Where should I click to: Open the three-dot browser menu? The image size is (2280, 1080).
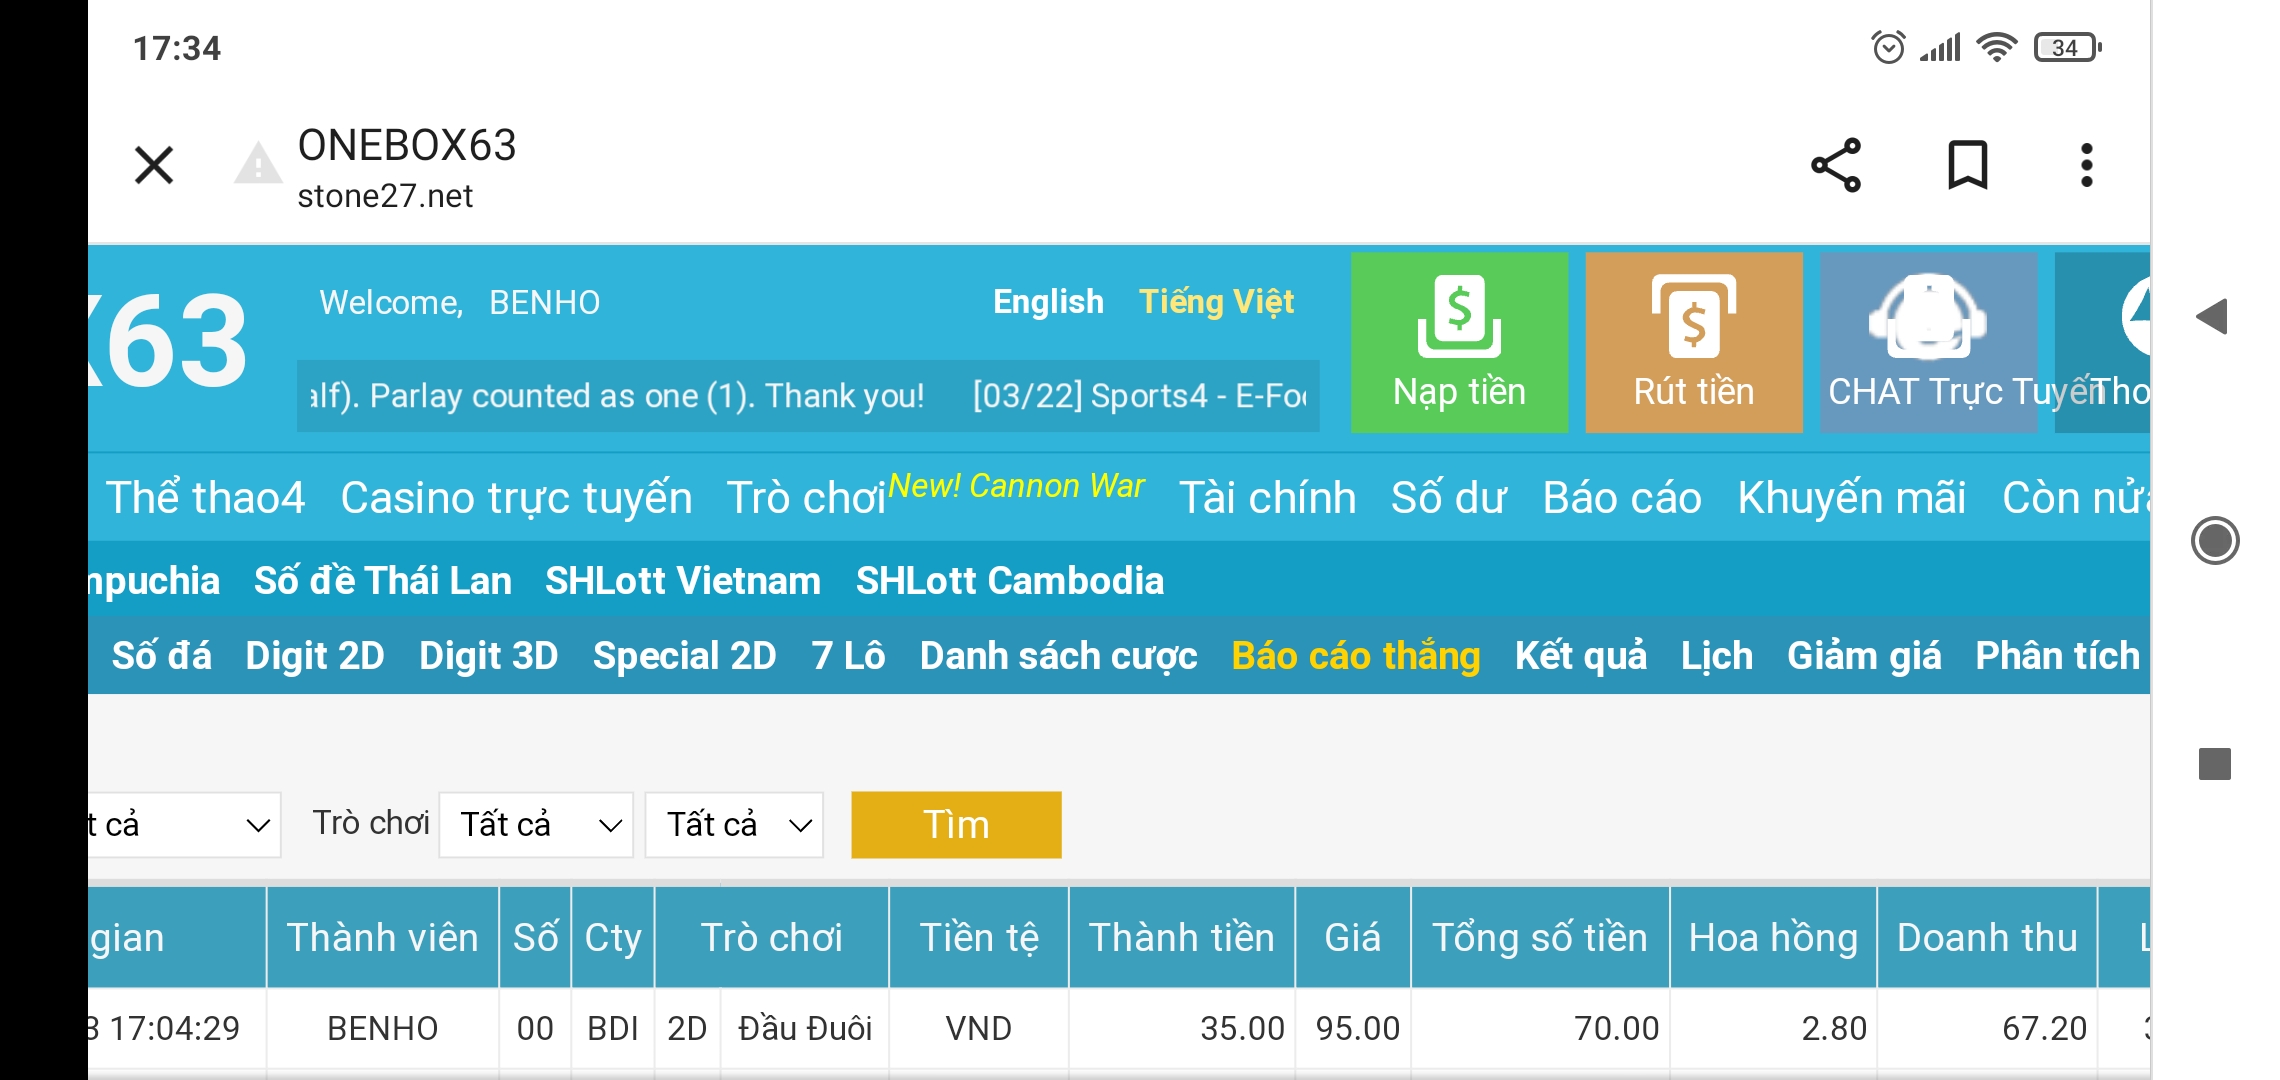tap(2086, 165)
